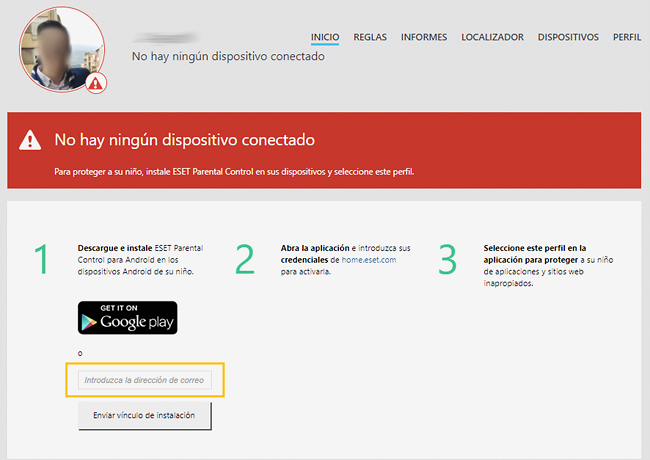Open the REGLAS tab
This screenshot has width=650, height=460.
(x=370, y=37)
